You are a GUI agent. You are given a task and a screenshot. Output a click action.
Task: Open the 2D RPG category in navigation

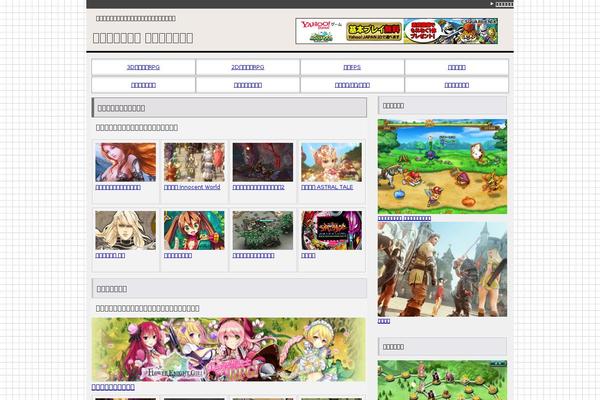point(248,67)
